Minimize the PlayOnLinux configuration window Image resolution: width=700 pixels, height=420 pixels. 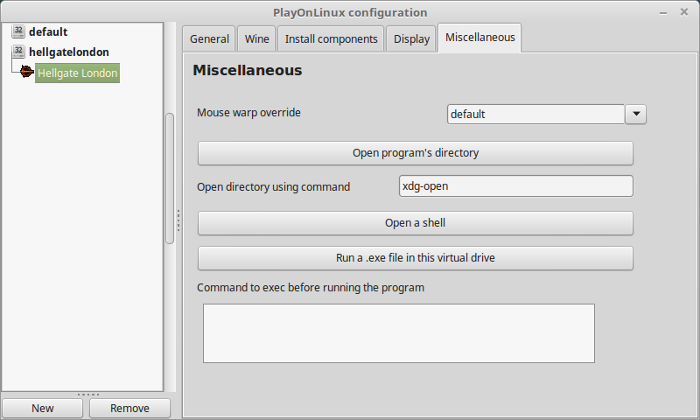click(663, 13)
